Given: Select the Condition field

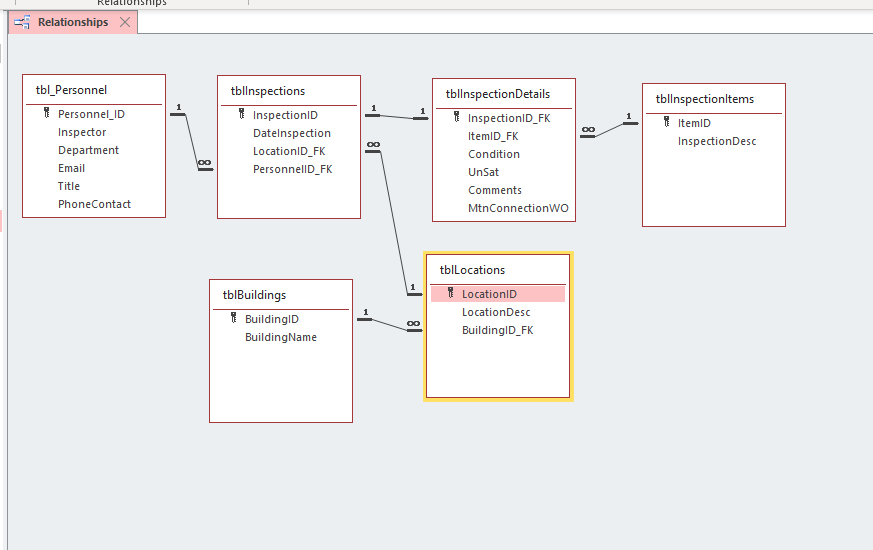Looking at the screenshot, I should coord(494,154).
